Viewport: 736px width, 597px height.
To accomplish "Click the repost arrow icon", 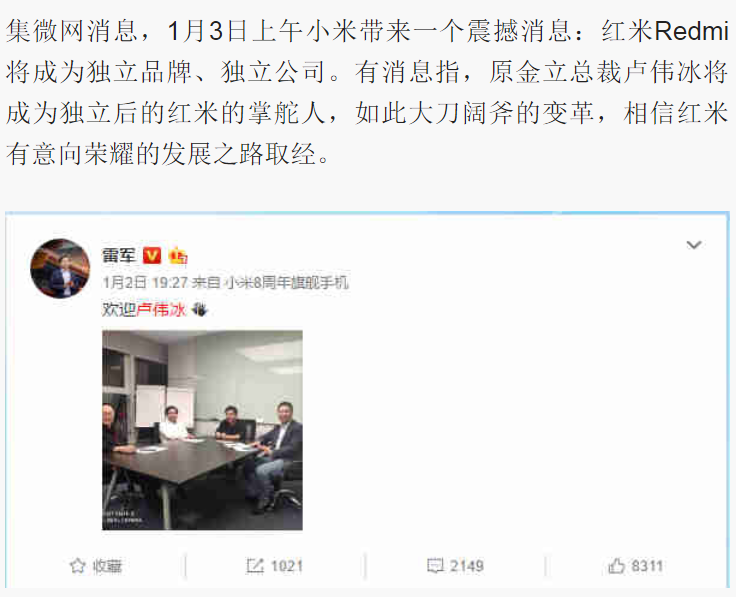I will [x=255, y=566].
